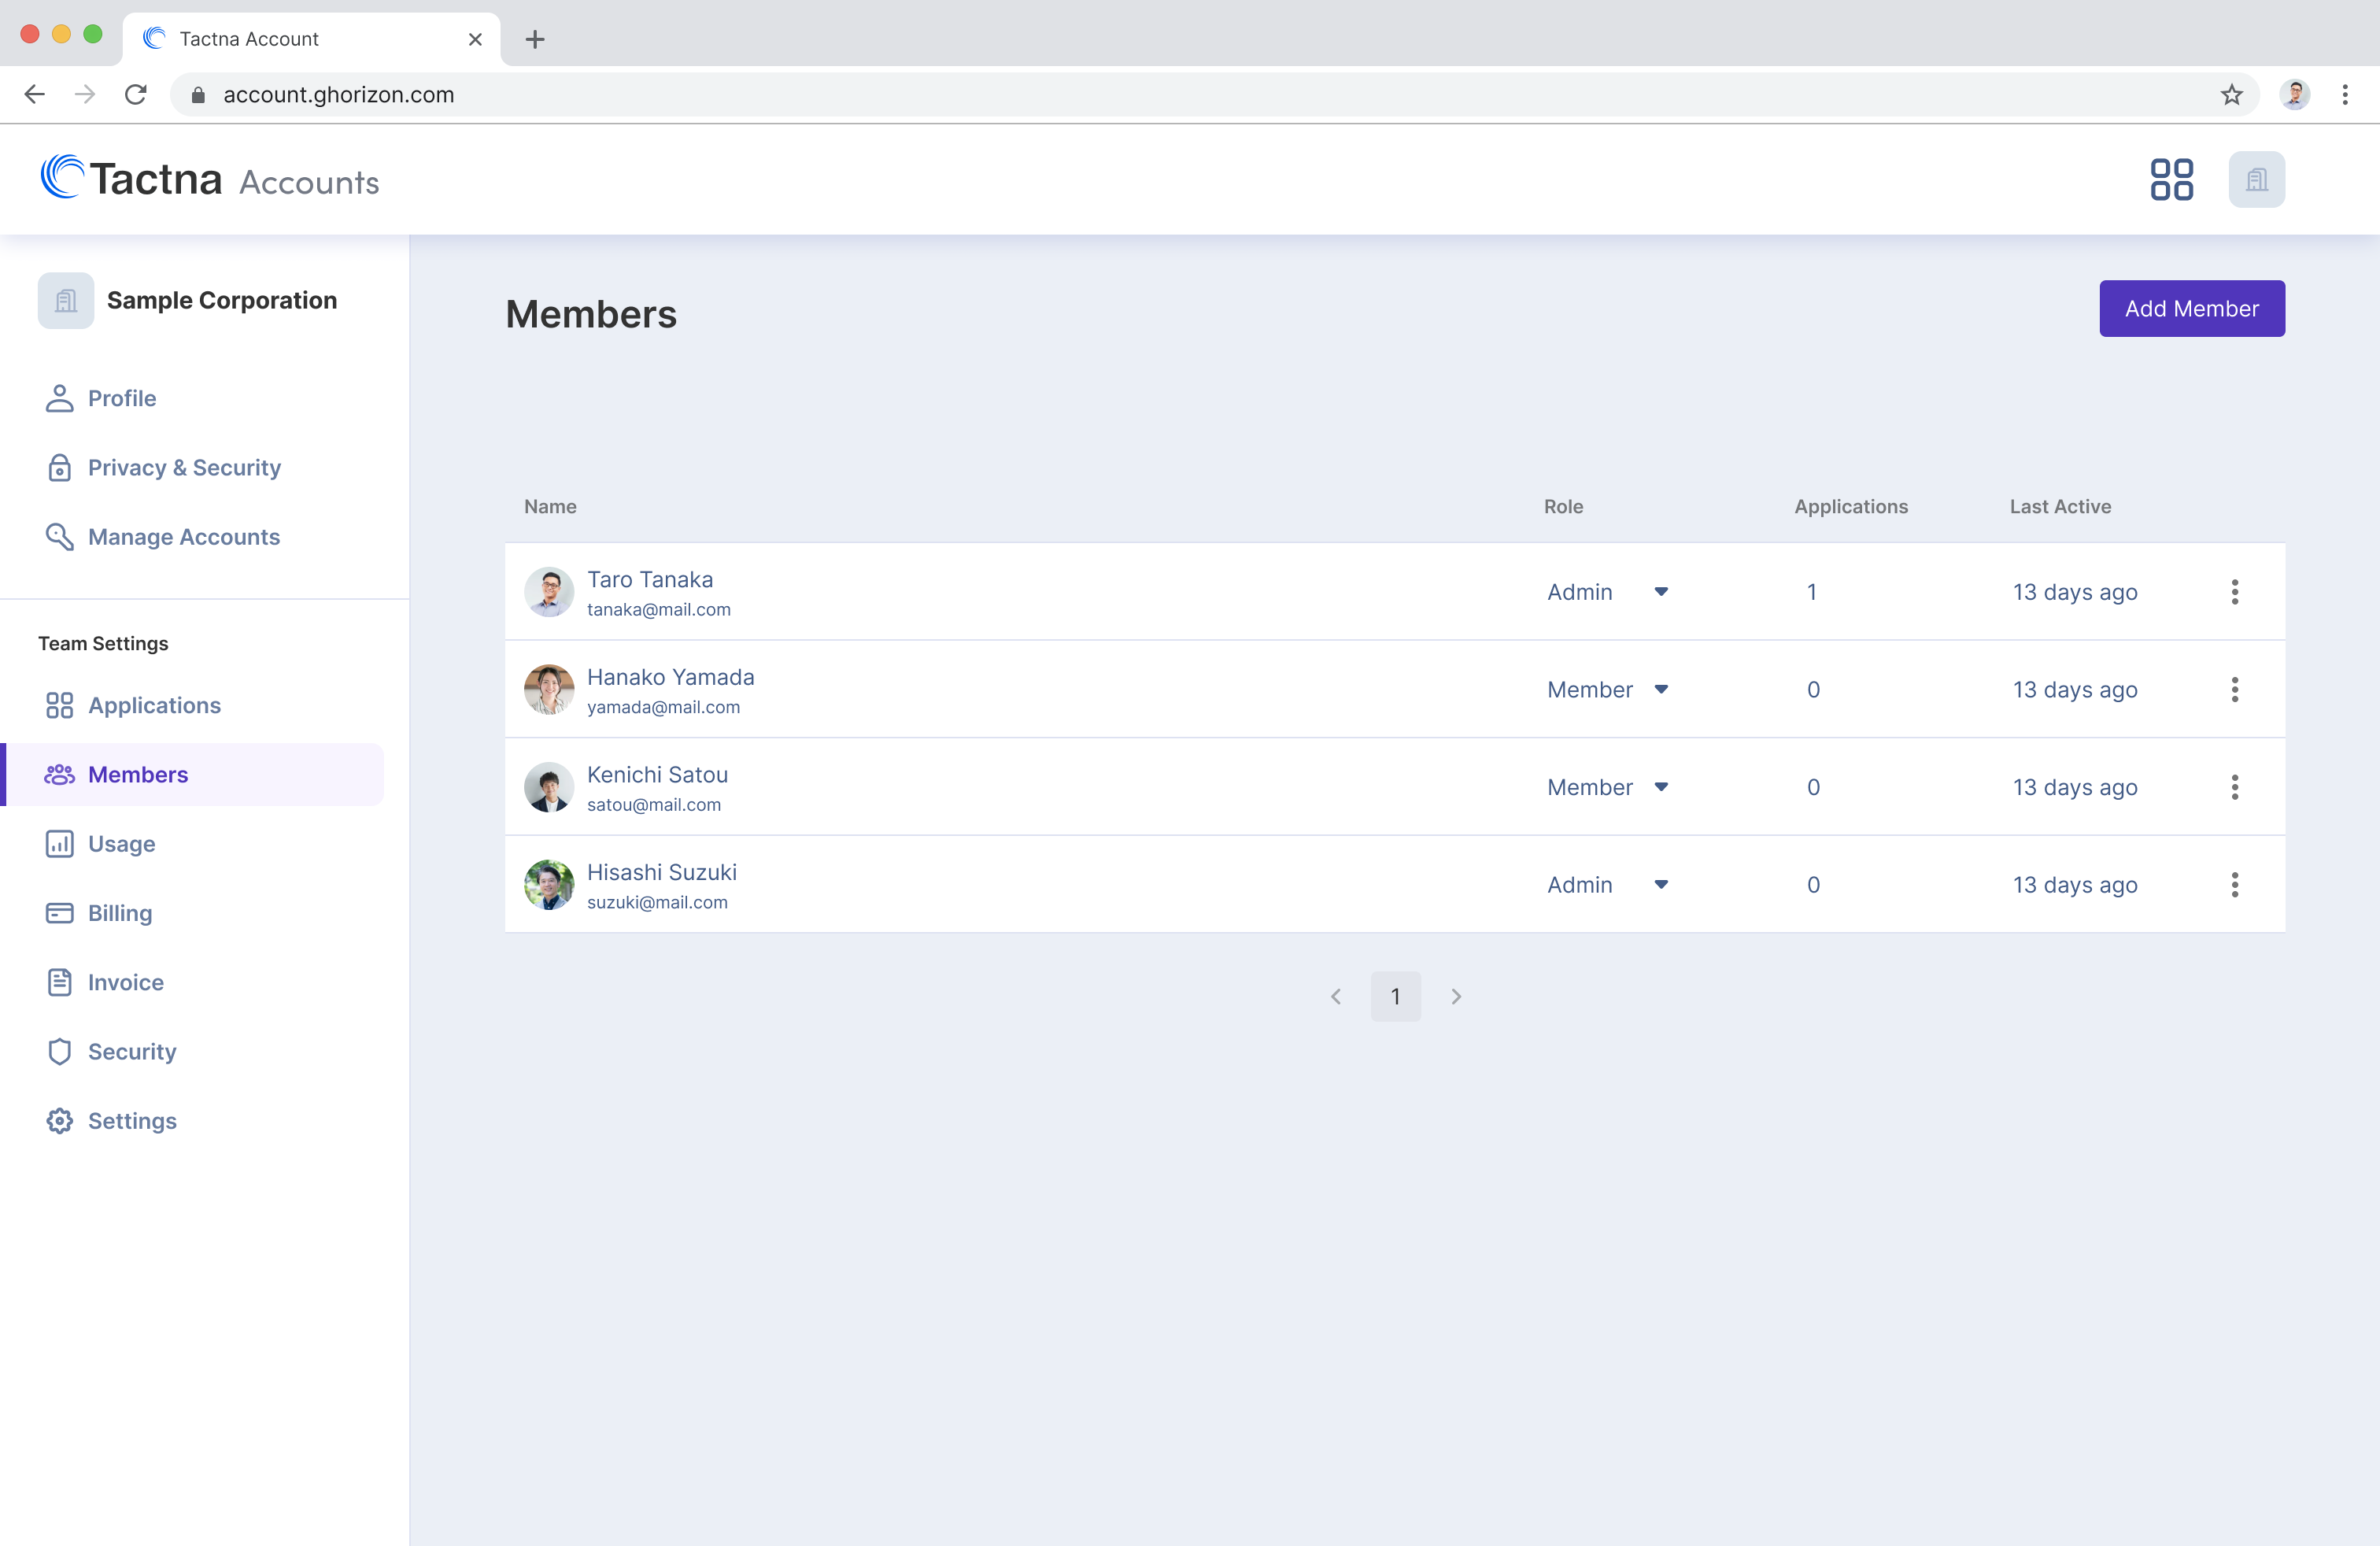Open the Applications grid icon in sidebar
The height and width of the screenshot is (1546, 2380).
tap(59, 705)
